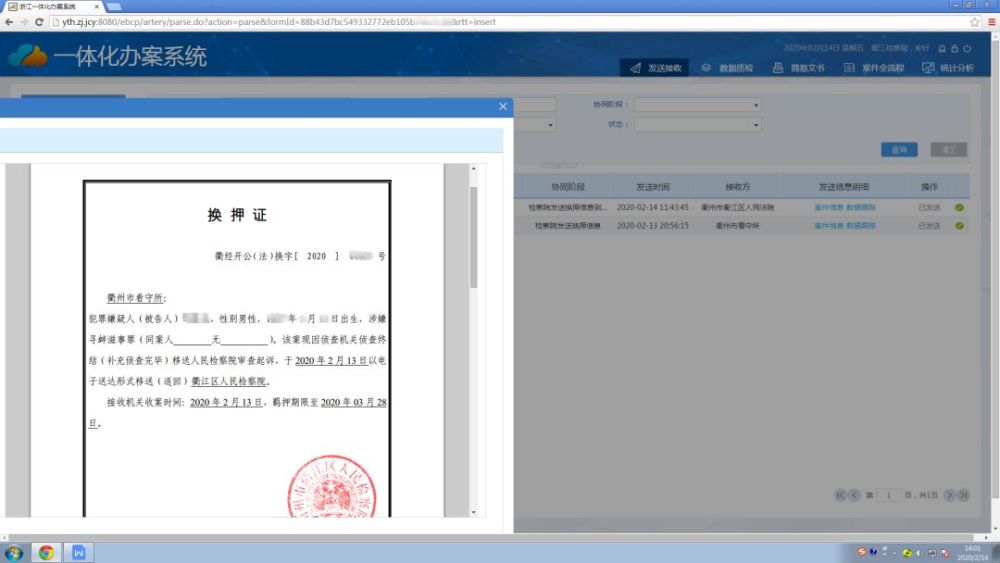Click green status icon in 2020-02-13 row
1000x563 pixels.
959,226
